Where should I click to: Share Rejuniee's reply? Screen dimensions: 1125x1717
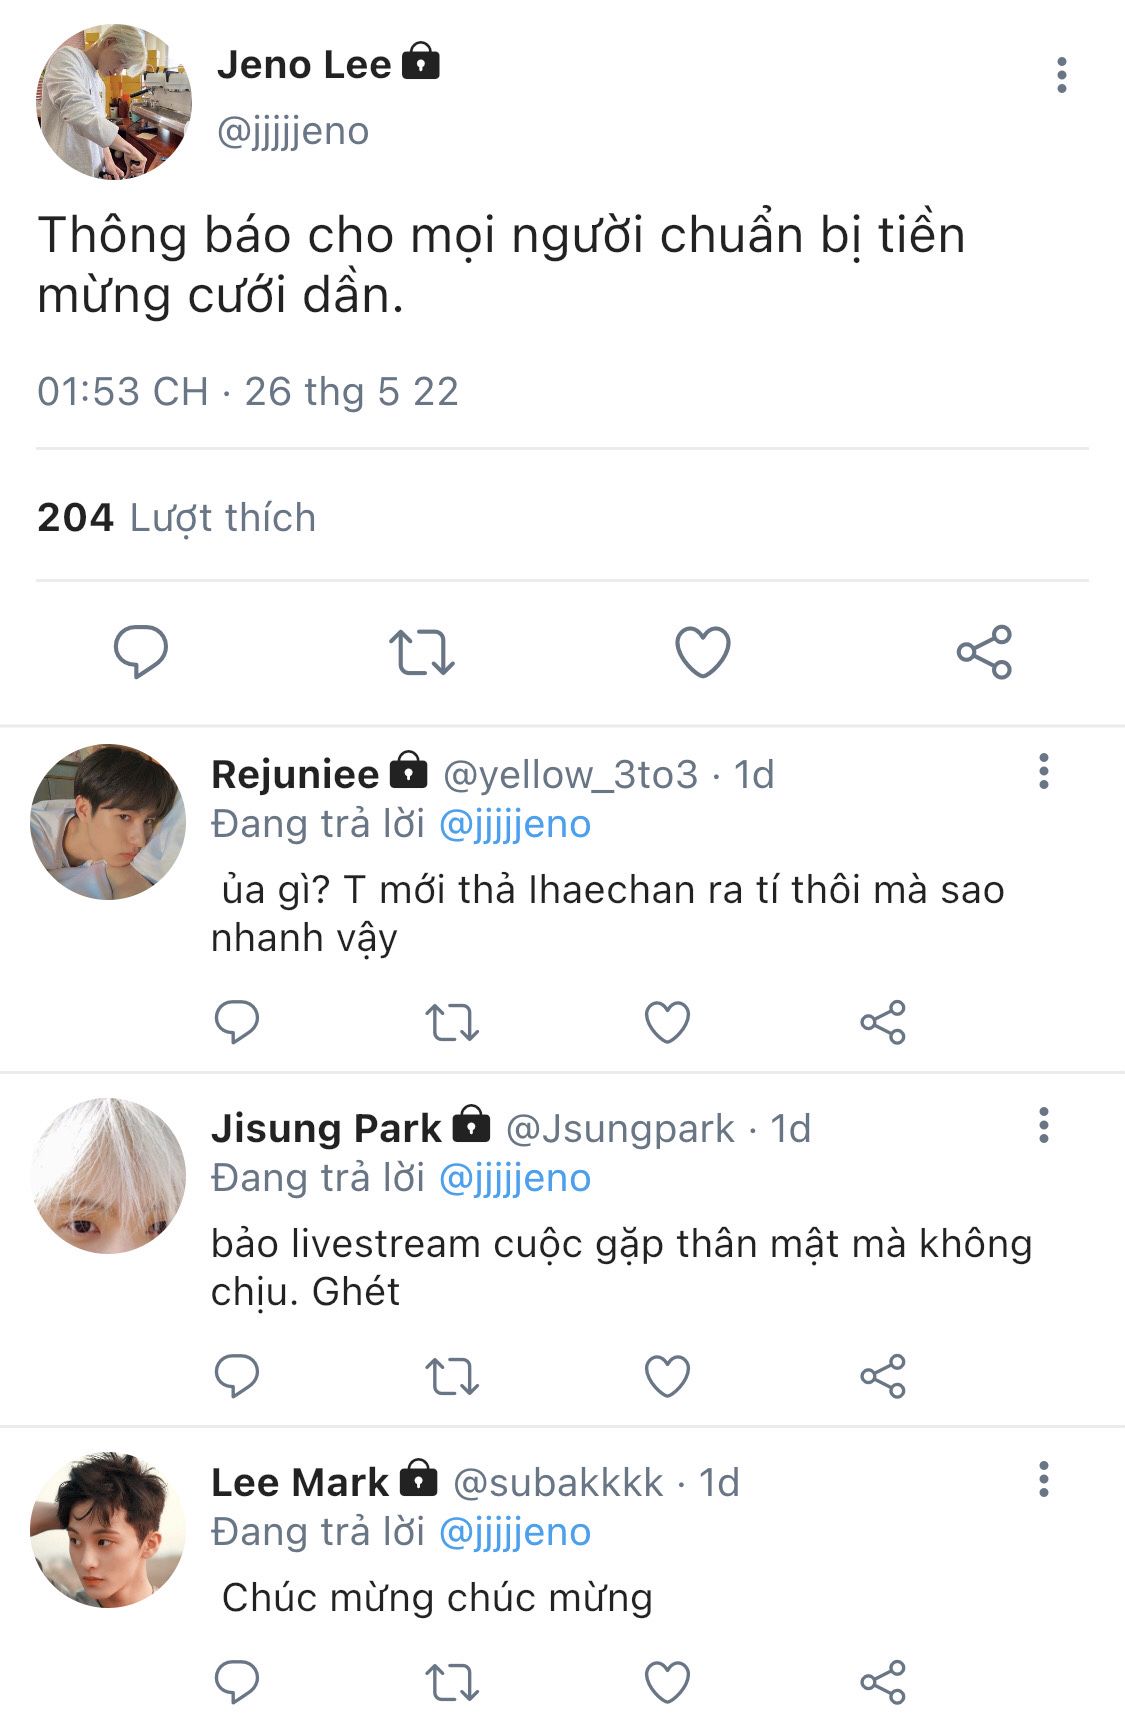[883, 1022]
